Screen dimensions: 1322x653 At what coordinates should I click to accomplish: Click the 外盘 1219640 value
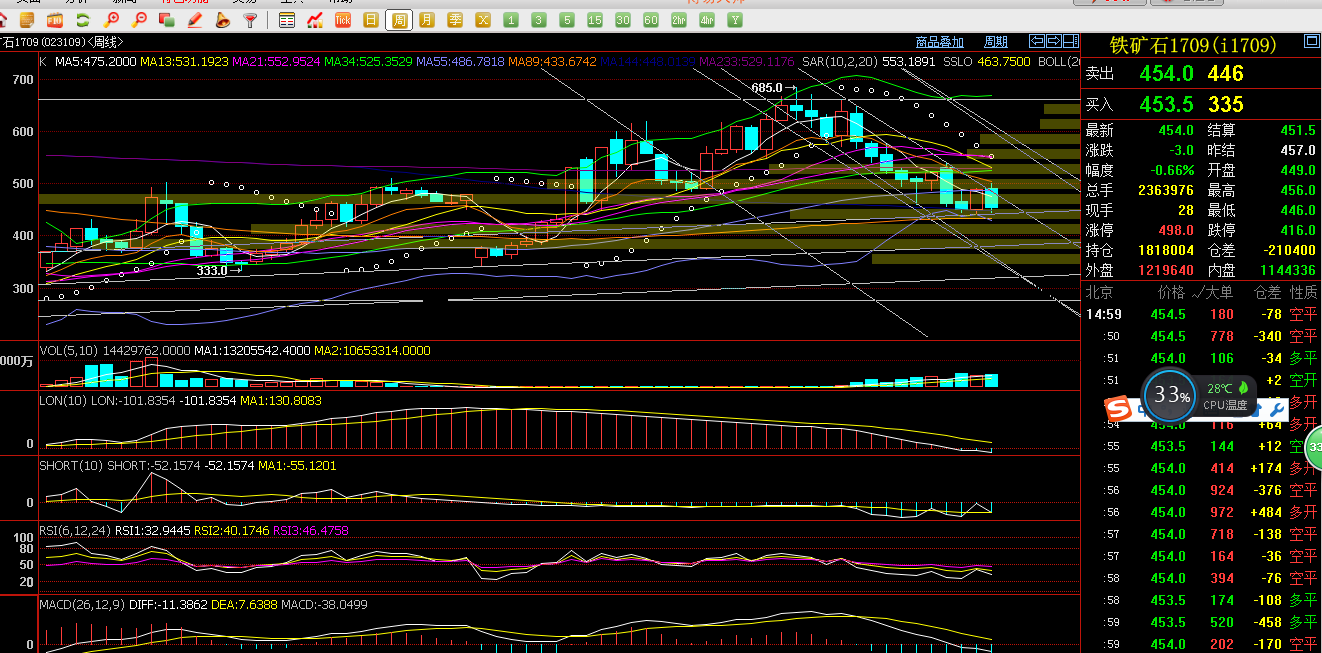click(x=1166, y=270)
